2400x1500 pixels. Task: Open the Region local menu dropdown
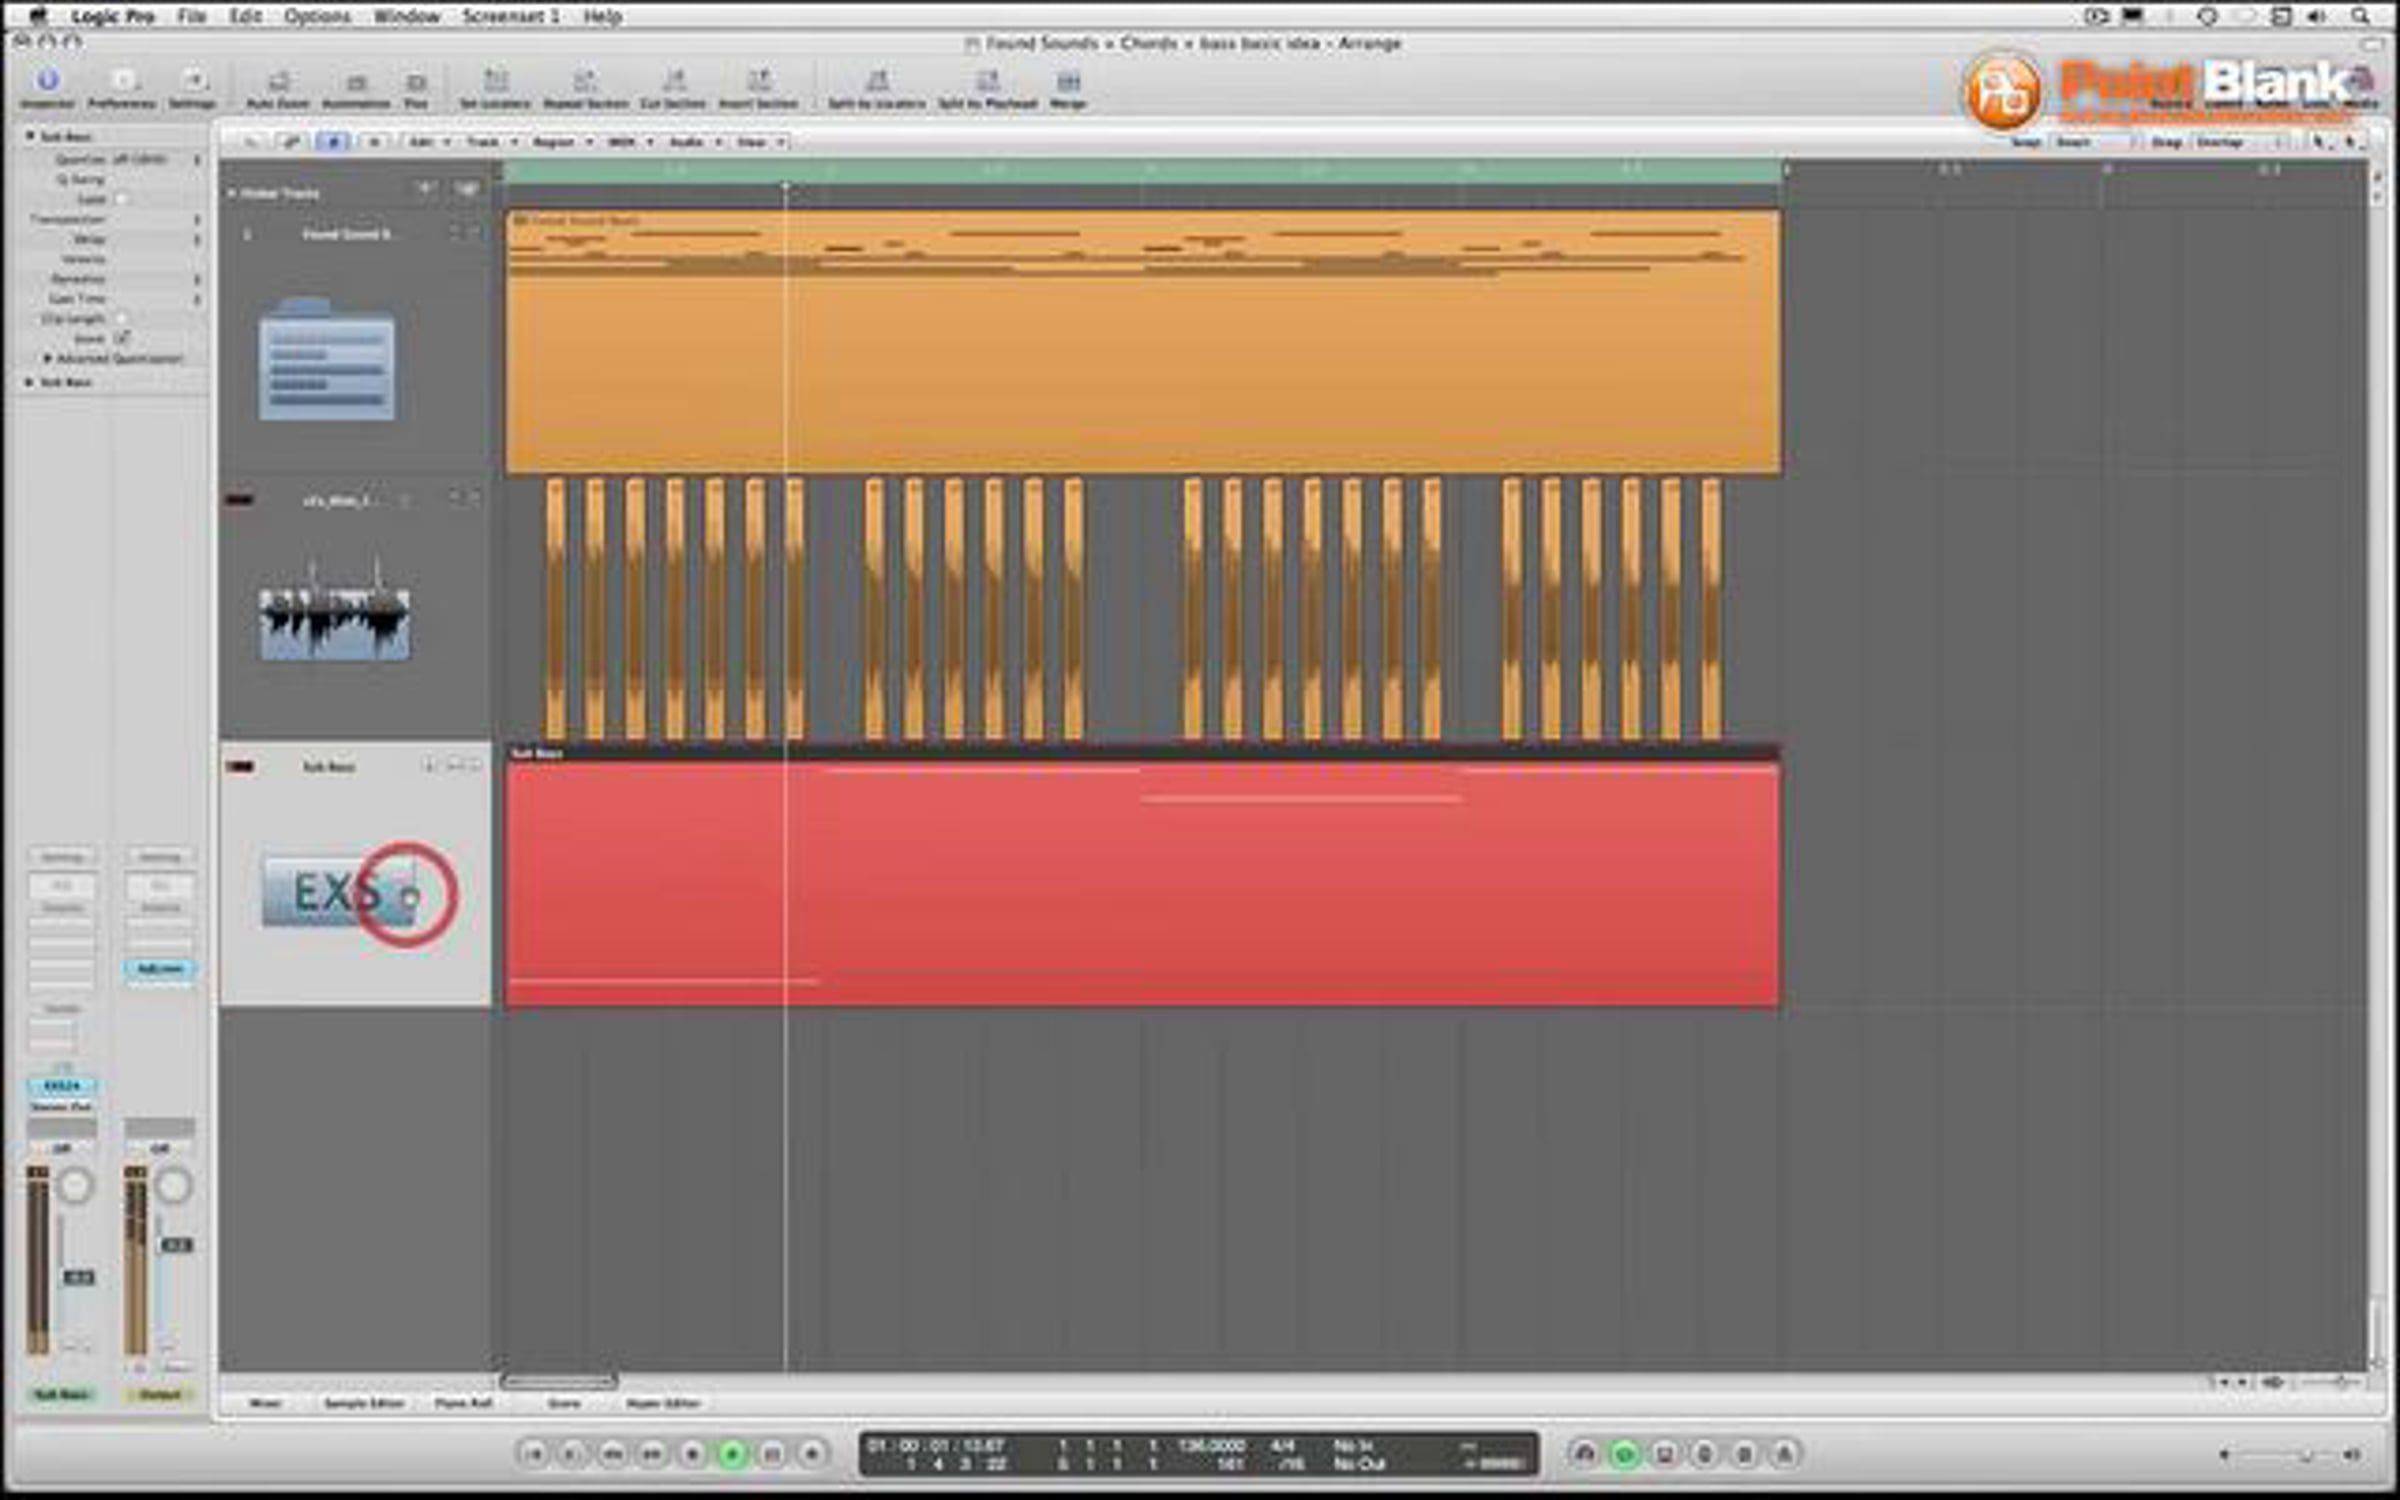pos(562,142)
